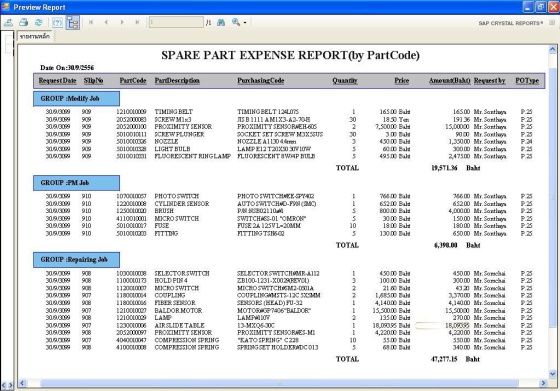Click the FLUORESCENT RING LAMP description
The width and height of the screenshot is (560, 391).
tap(192, 156)
